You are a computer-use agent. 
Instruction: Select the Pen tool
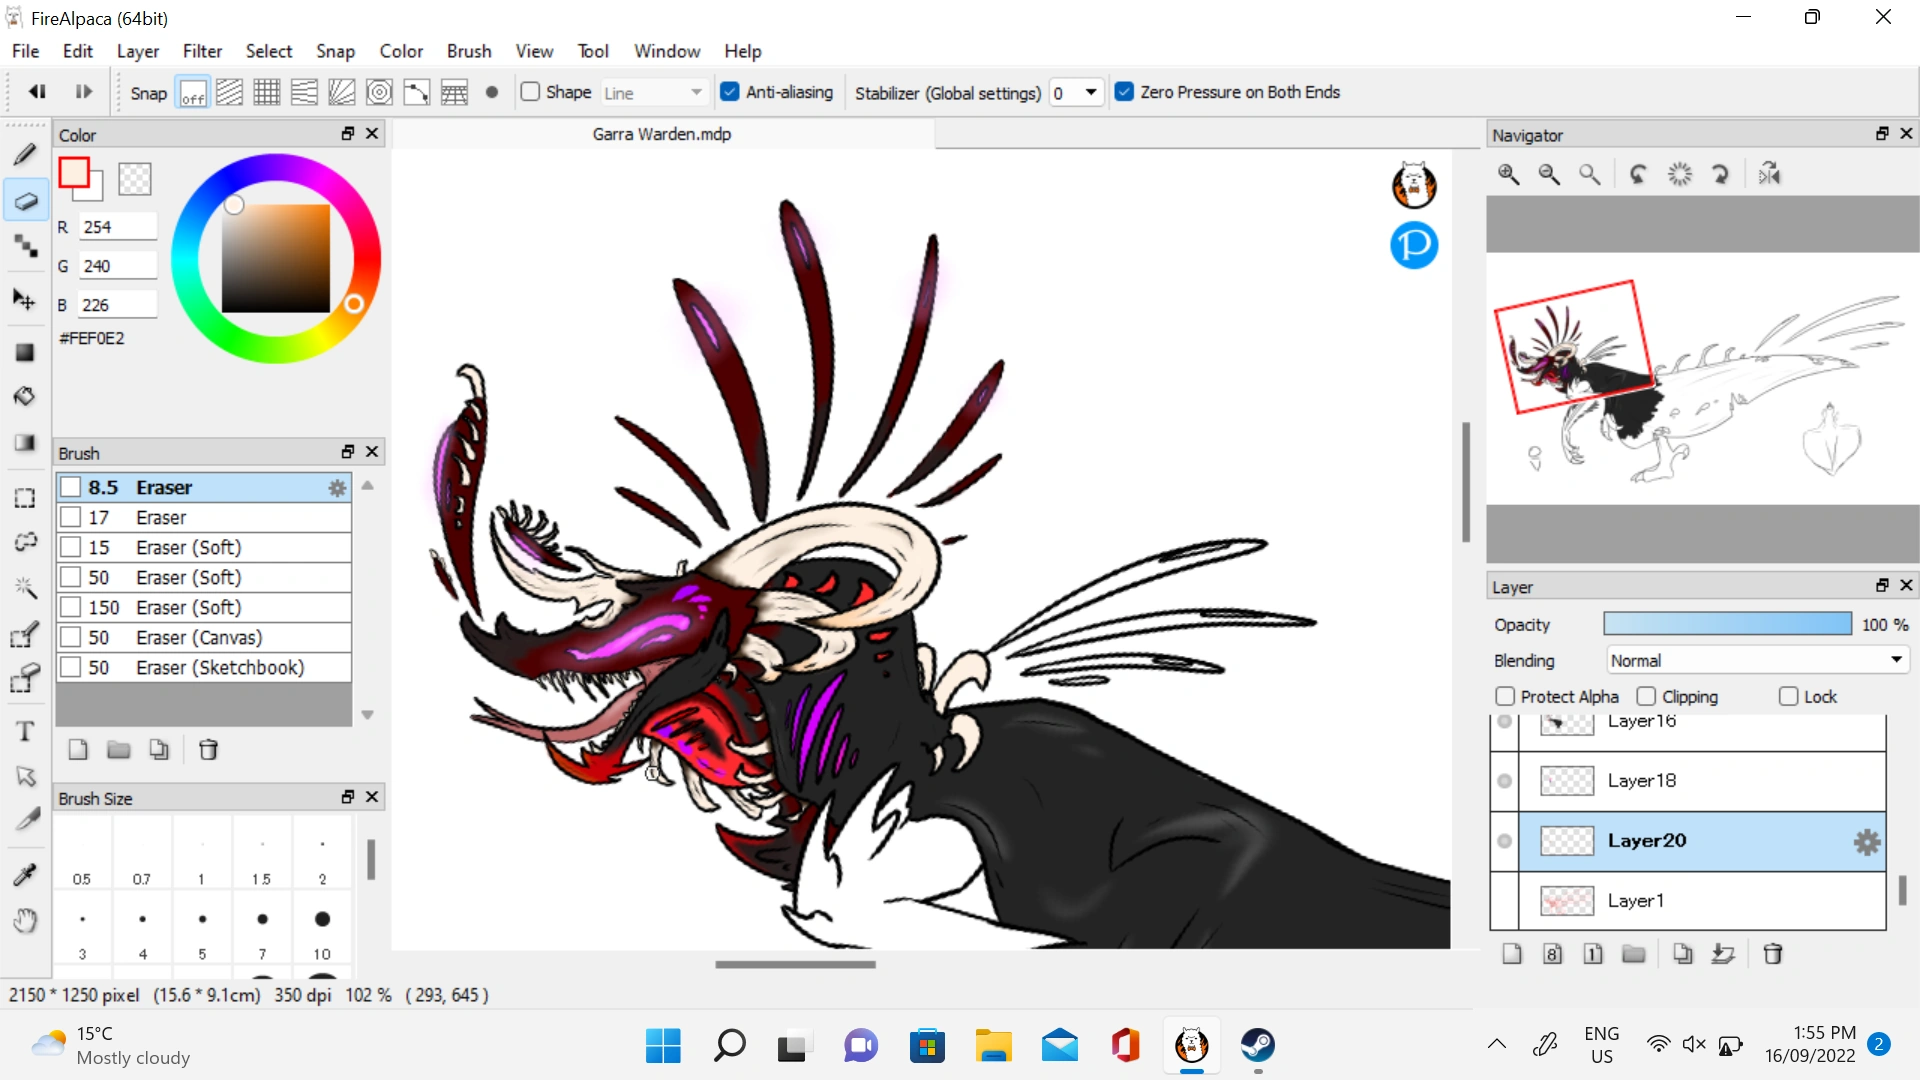click(x=25, y=154)
